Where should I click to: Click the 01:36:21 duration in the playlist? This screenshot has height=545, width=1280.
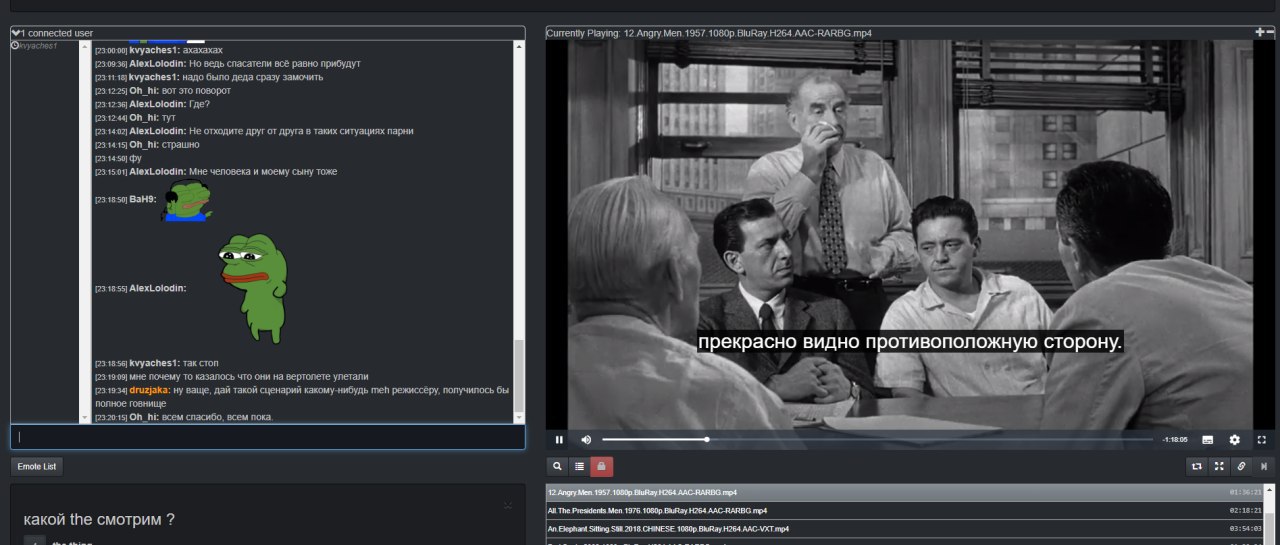pyautogui.click(x=1246, y=492)
